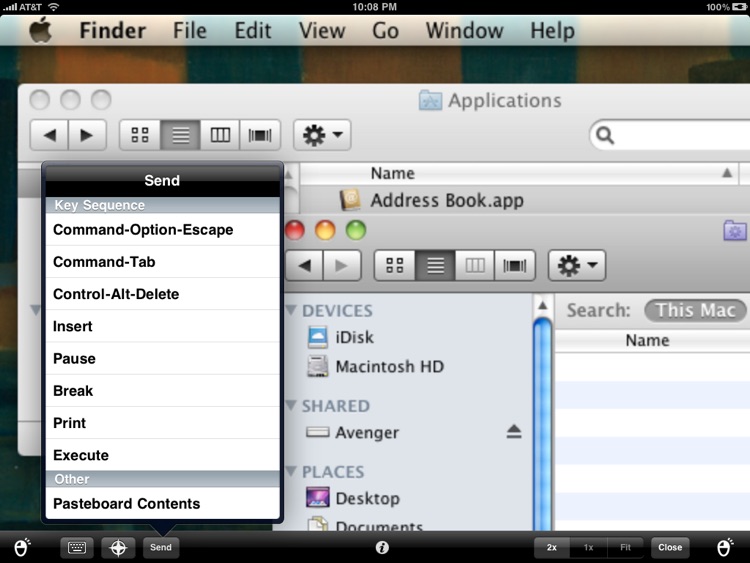The height and width of the screenshot is (563, 750).
Task: Select Address Book.app in the list
Action: [447, 200]
